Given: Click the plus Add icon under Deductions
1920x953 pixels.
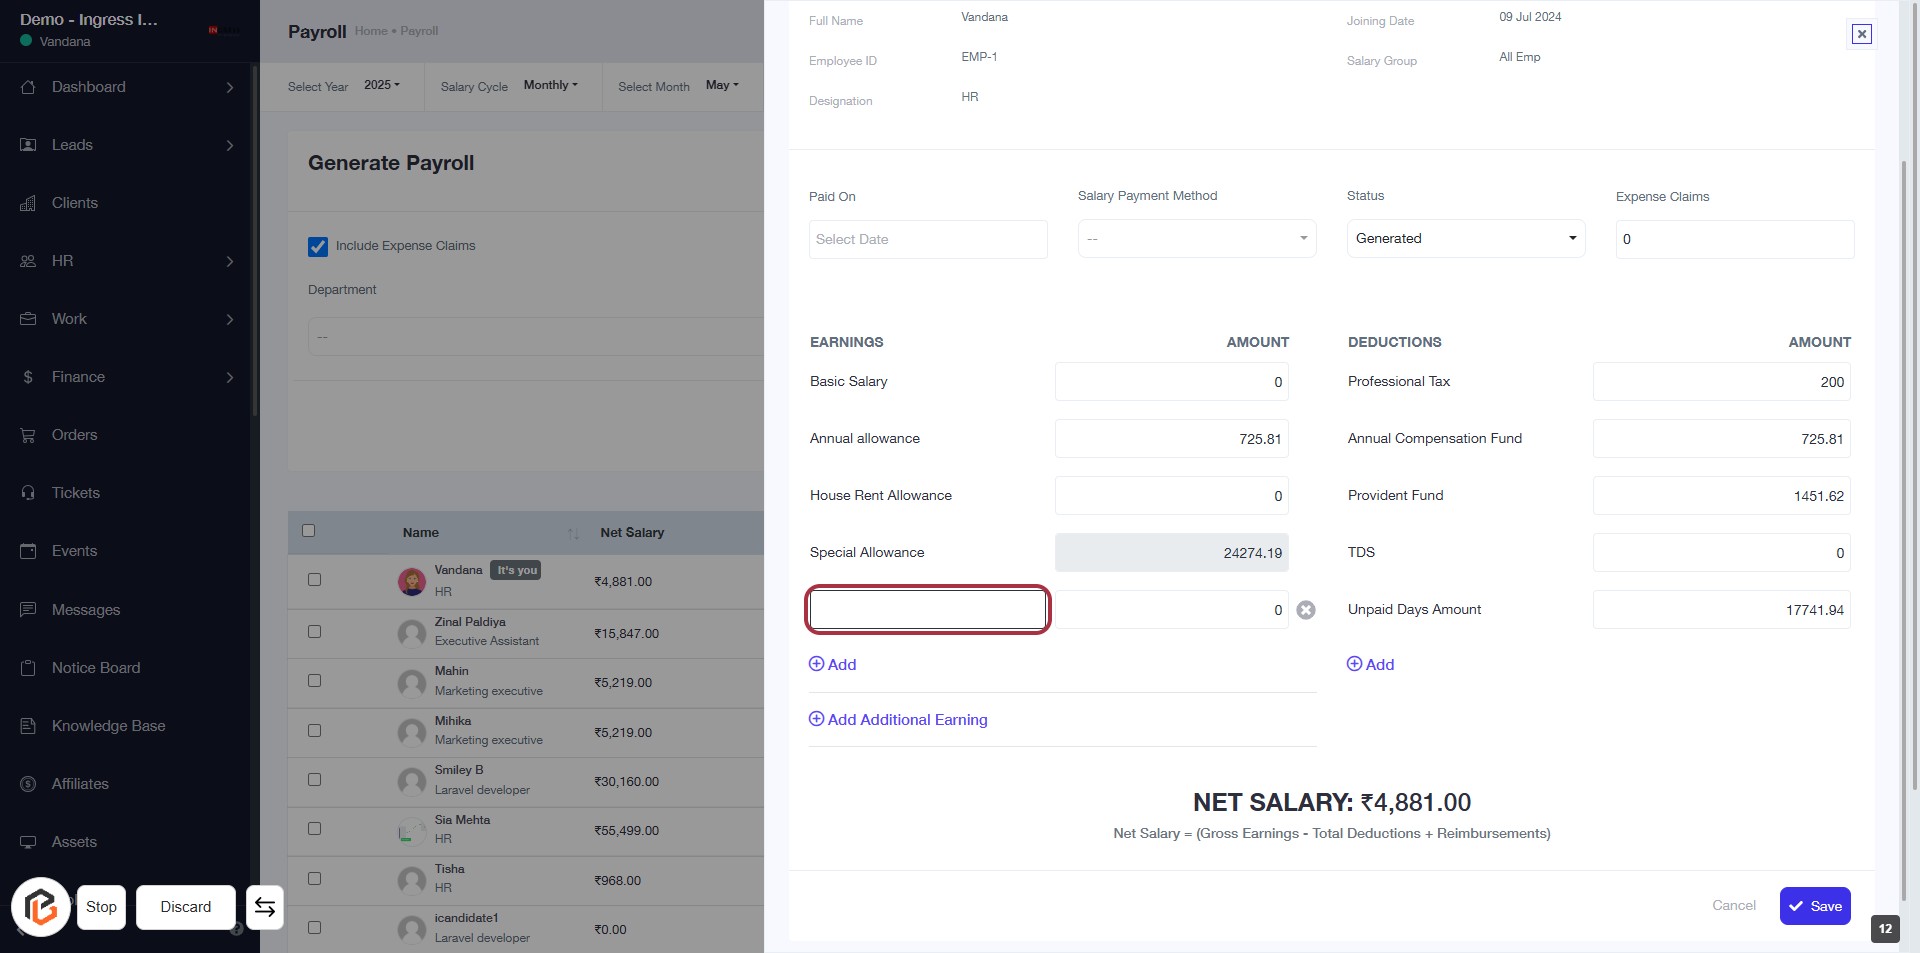Looking at the screenshot, I should (x=1355, y=664).
